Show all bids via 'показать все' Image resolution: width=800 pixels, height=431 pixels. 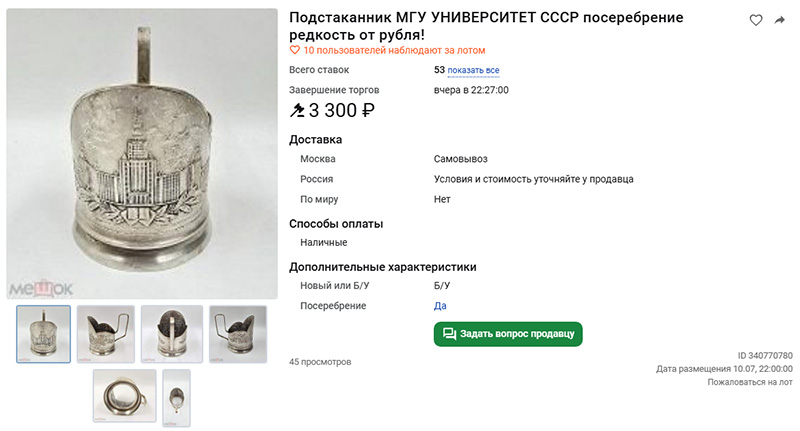click(473, 70)
